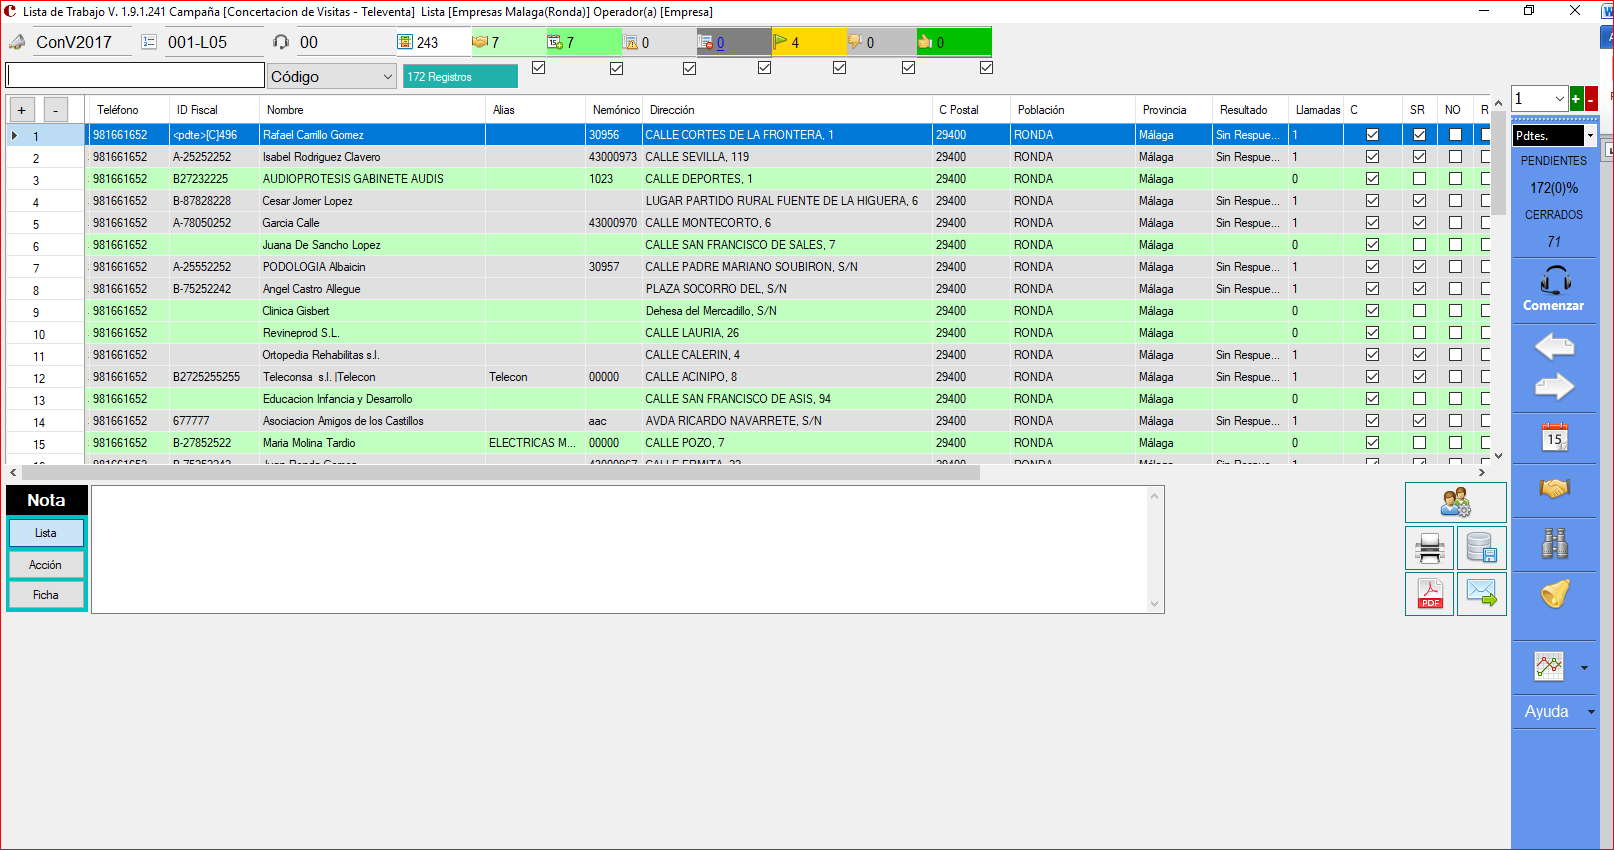Switch to the Ficha tab
The height and width of the screenshot is (850, 1614).
pyautogui.click(x=46, y=595)
